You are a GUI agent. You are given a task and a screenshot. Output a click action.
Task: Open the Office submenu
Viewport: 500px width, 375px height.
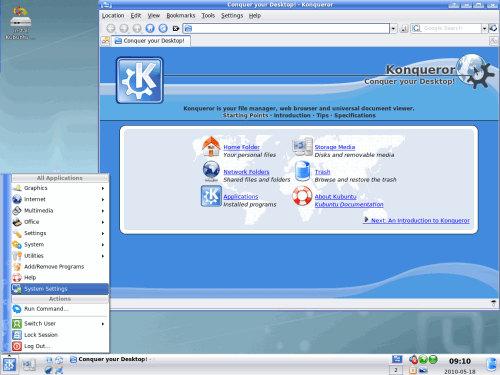point(60,222)
